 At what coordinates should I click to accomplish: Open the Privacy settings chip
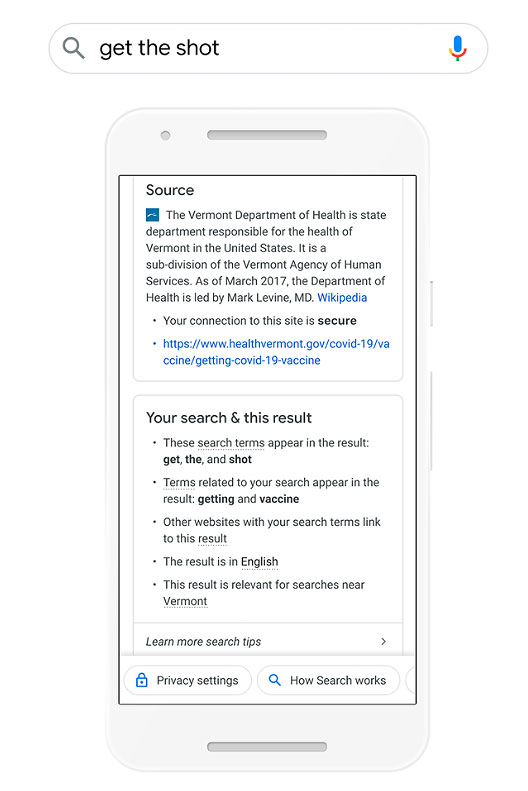point(188,680)
